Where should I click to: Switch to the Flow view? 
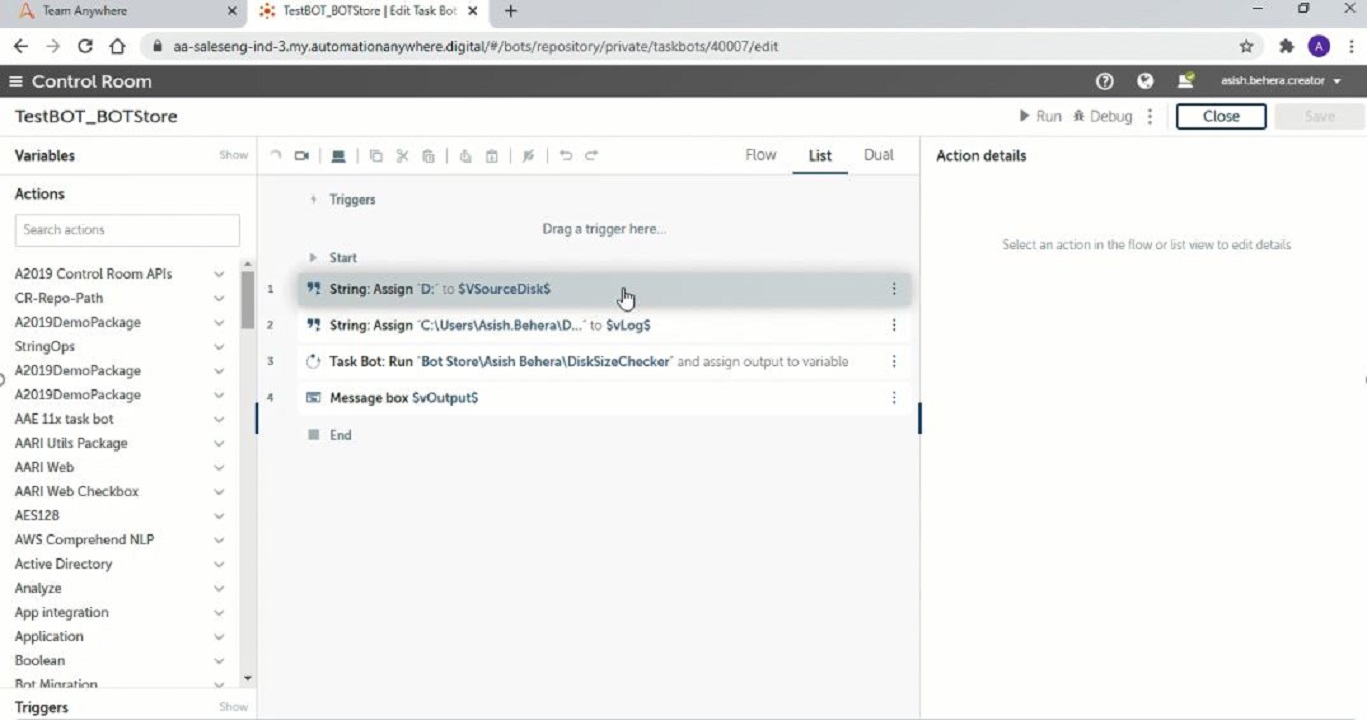761,155
